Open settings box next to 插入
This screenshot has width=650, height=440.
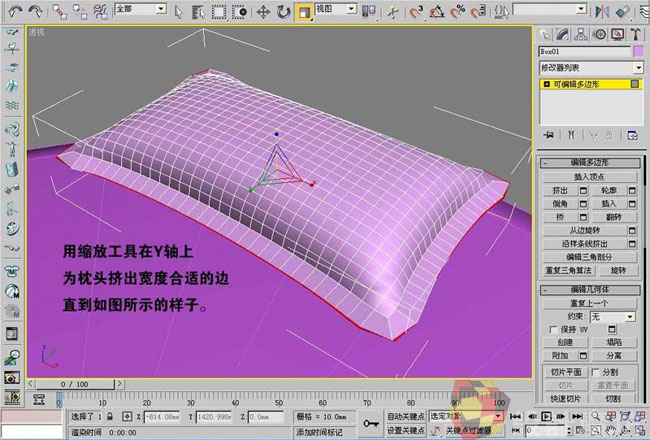632,204
